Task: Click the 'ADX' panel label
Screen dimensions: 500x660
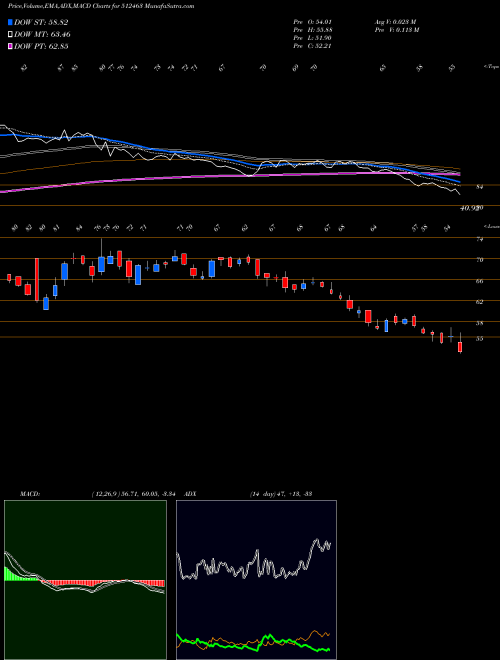Action: (191, 494)
